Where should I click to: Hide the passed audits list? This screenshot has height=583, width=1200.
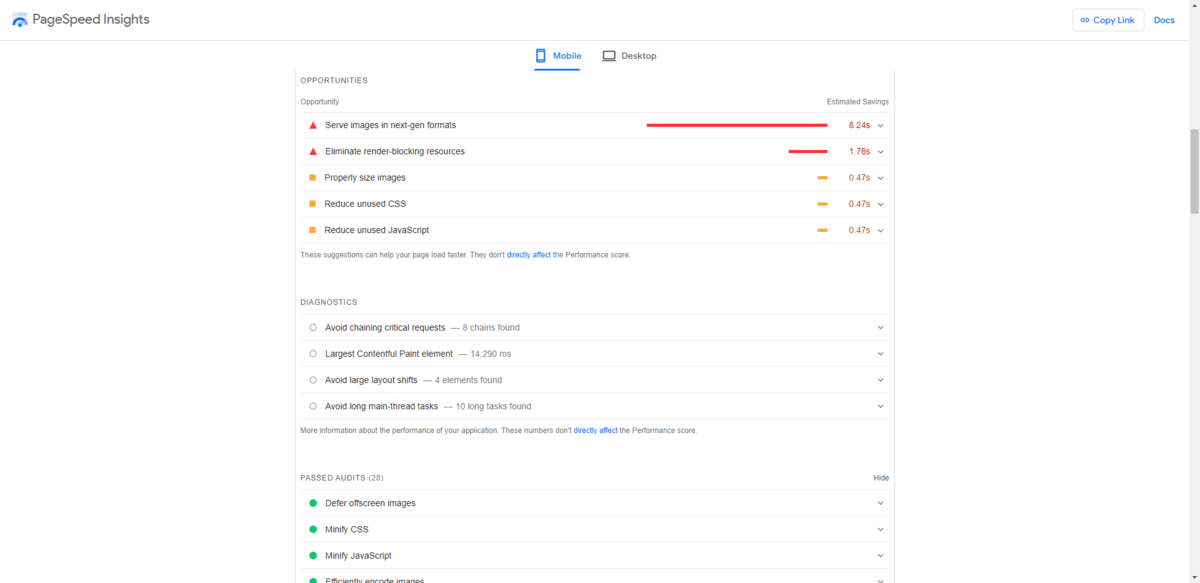point(881,478)
